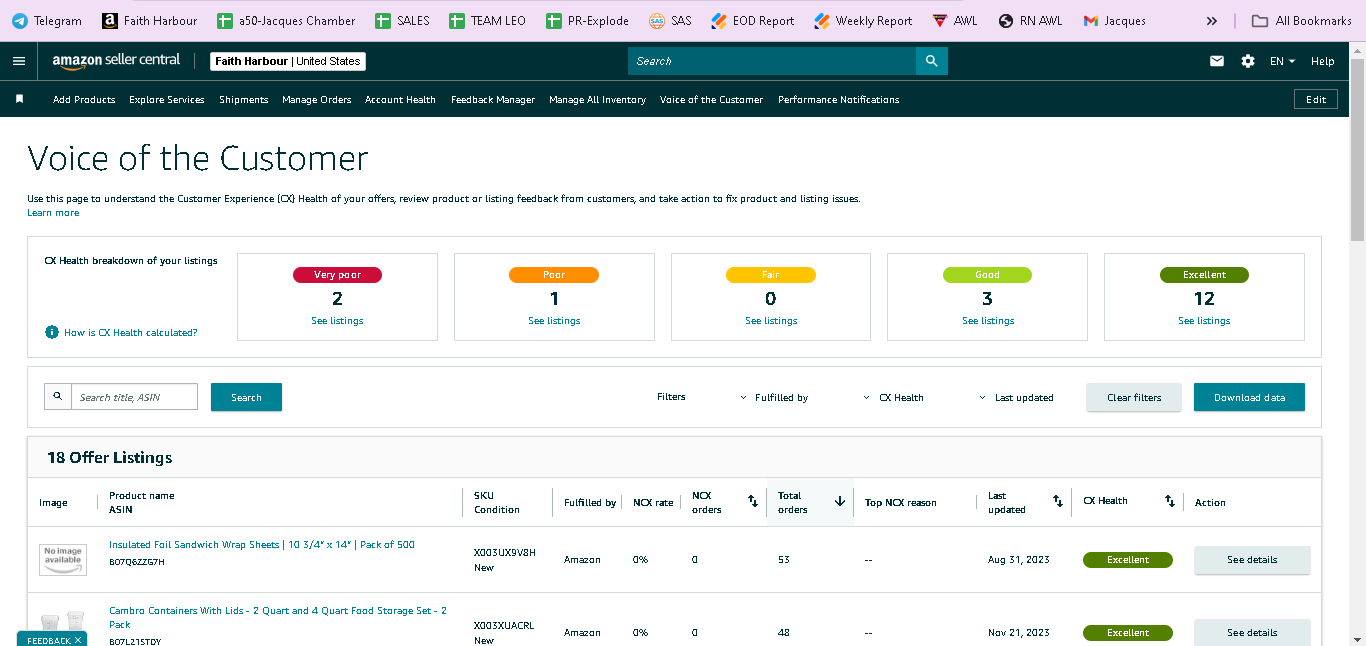Viewport: 1366px width, 646px height.
Task: Open RN AWL bookmark
Action: (1032, 20)
